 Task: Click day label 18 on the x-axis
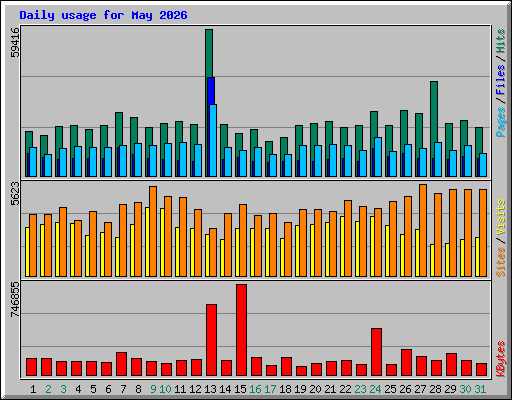tap(285, 389)
